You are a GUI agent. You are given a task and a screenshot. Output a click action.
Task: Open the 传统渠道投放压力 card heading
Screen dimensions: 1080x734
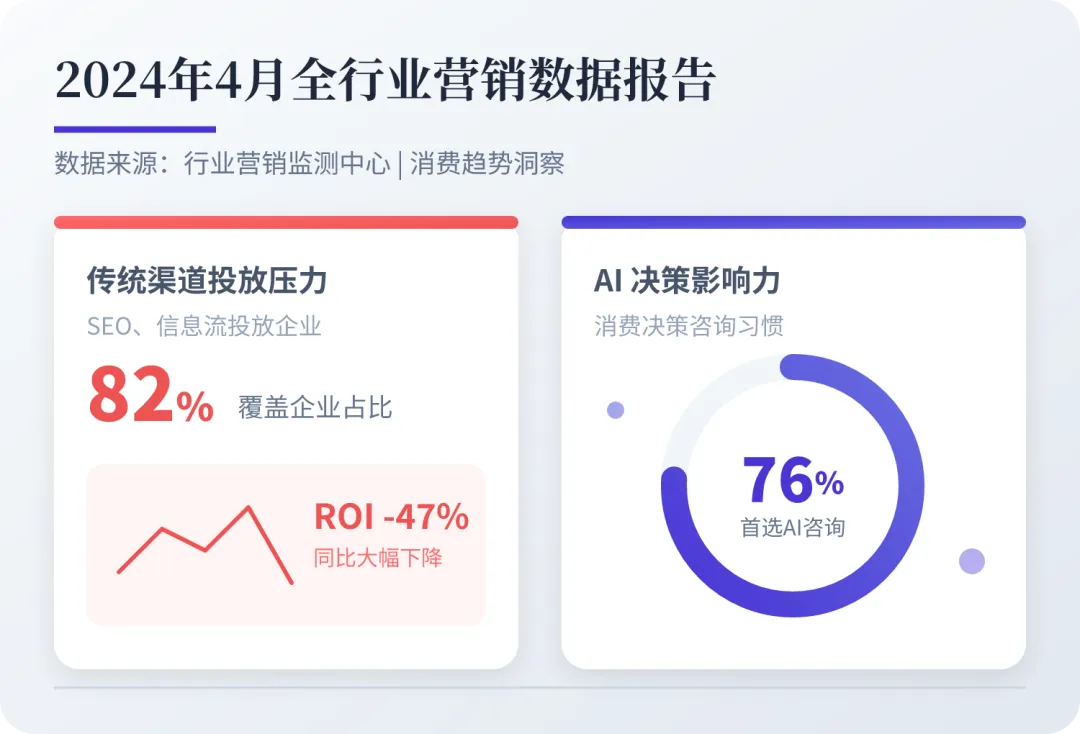click(x=207, y=281)
